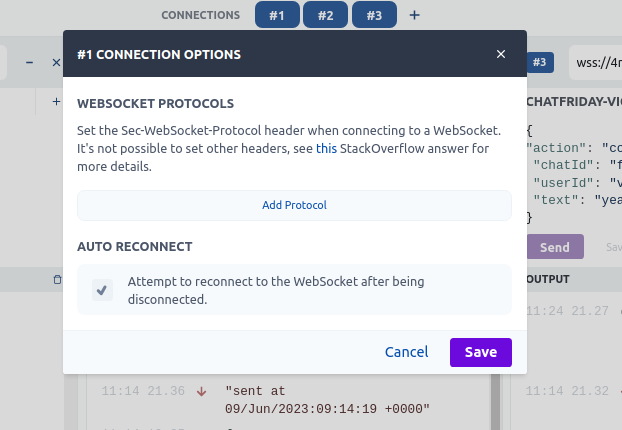This screenshot has width=622, height=430.
Task: Clear output using the trash icon
Action: [58, 279]
